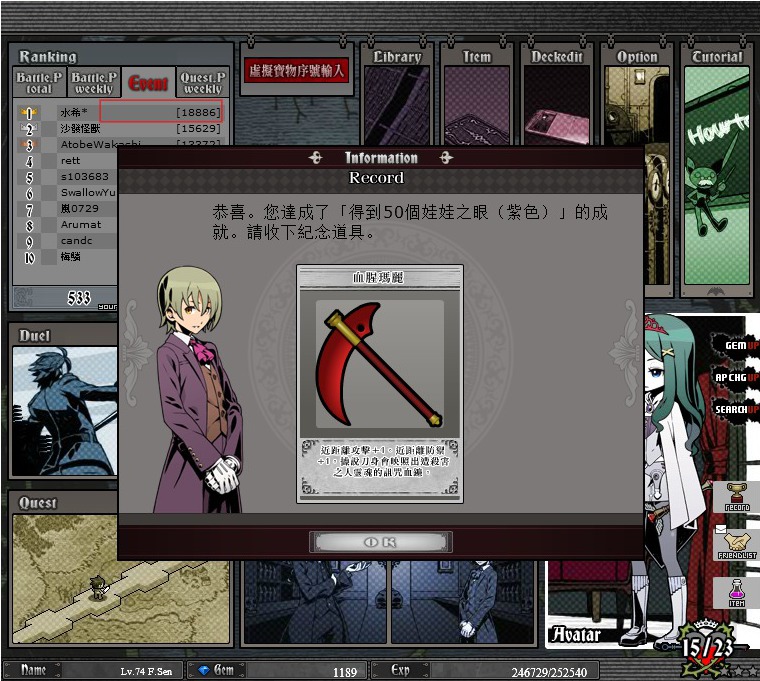
Task: Open the Record trophy icon
Action: pos(737,497)
